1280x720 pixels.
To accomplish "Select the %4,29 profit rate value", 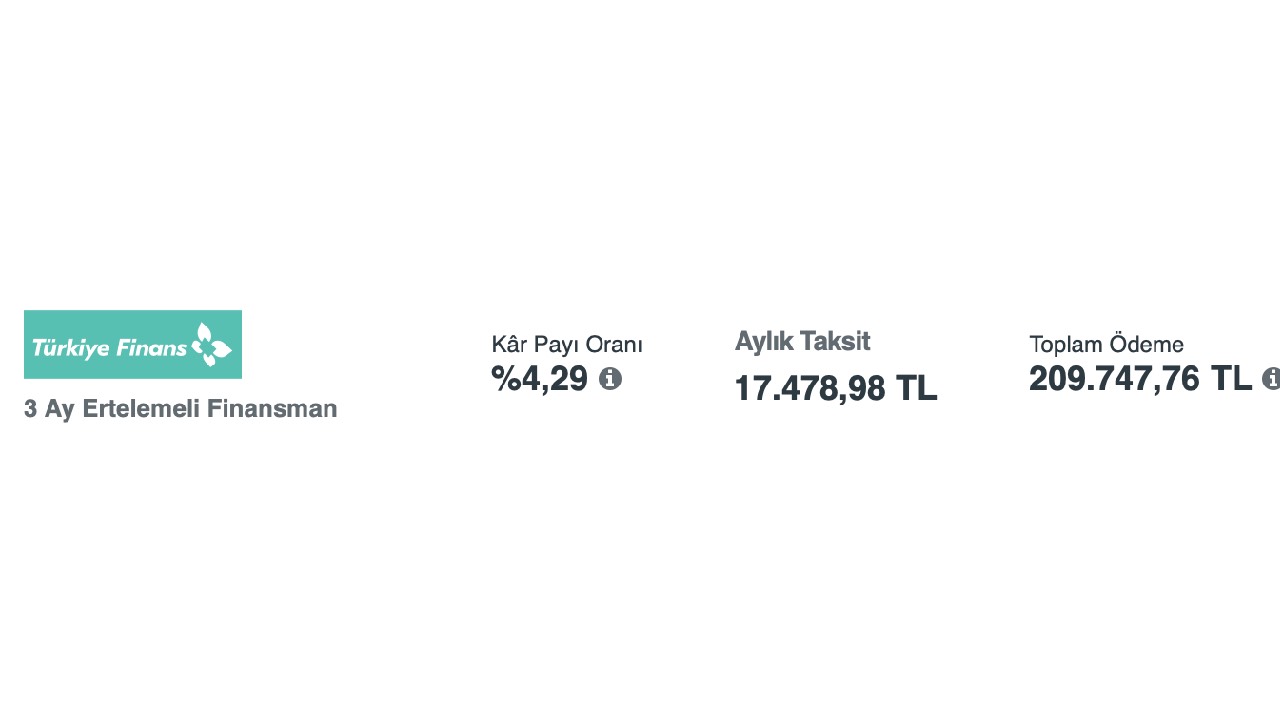I will click(x=540, y=379).
